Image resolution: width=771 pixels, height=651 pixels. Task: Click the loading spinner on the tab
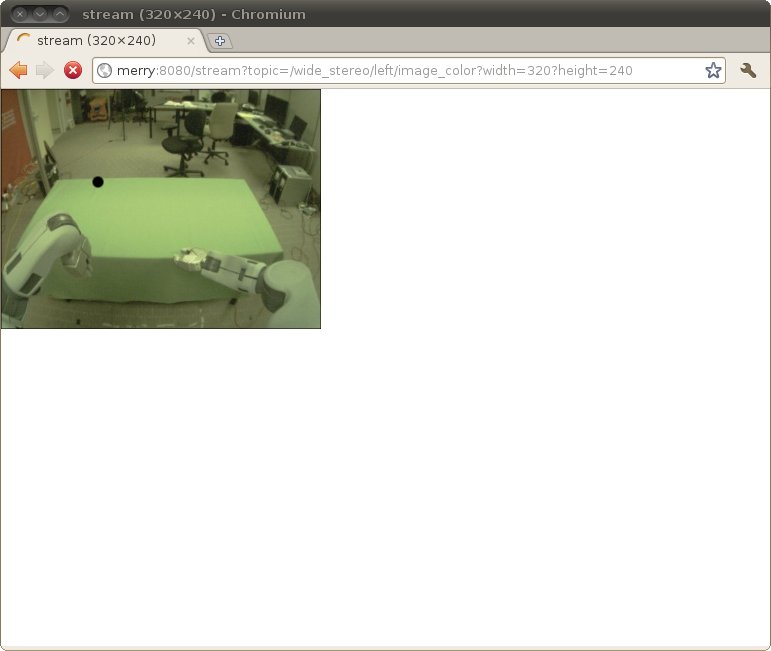(x=24, y=41)
